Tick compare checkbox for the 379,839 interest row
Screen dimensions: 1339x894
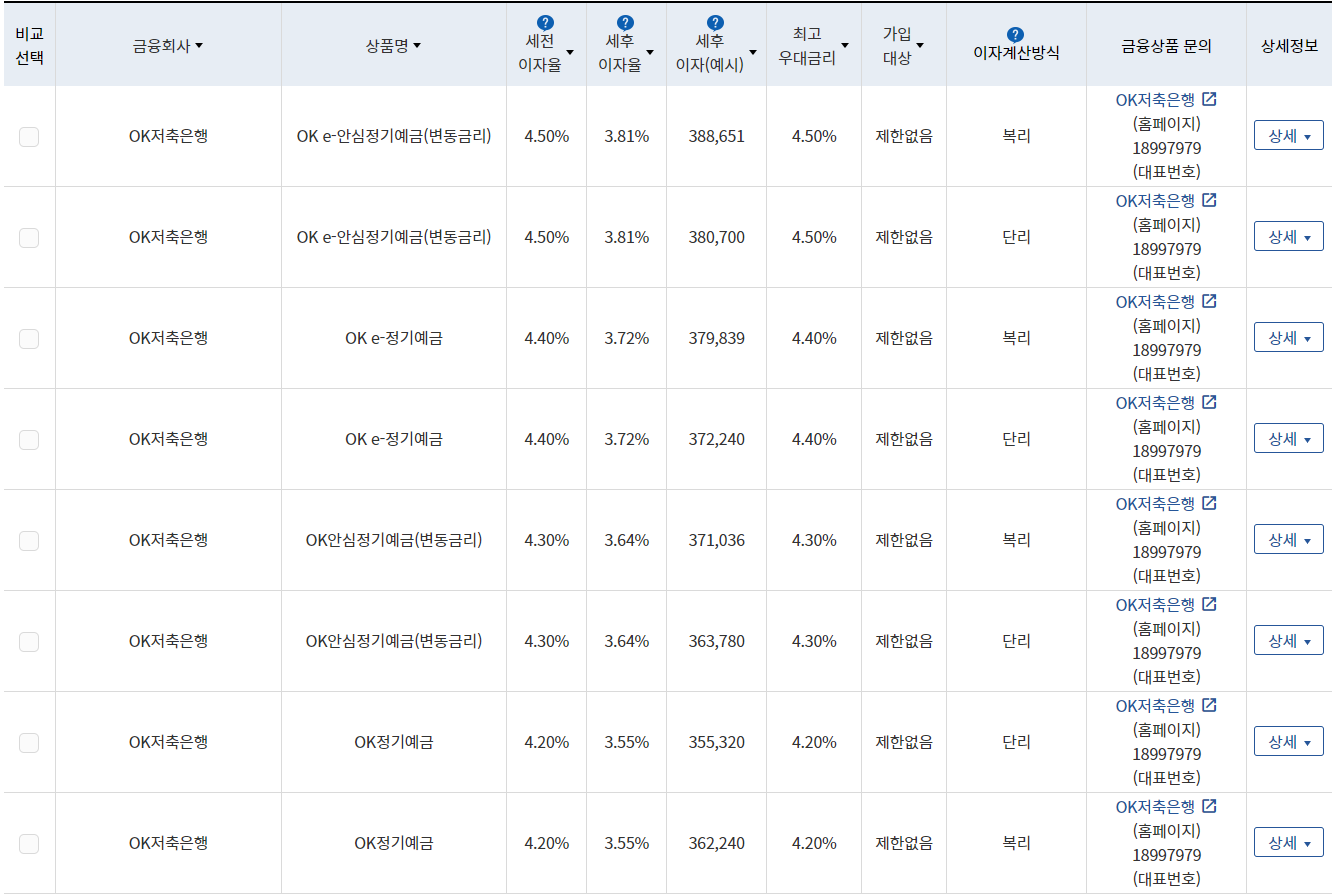pos(29,339)
